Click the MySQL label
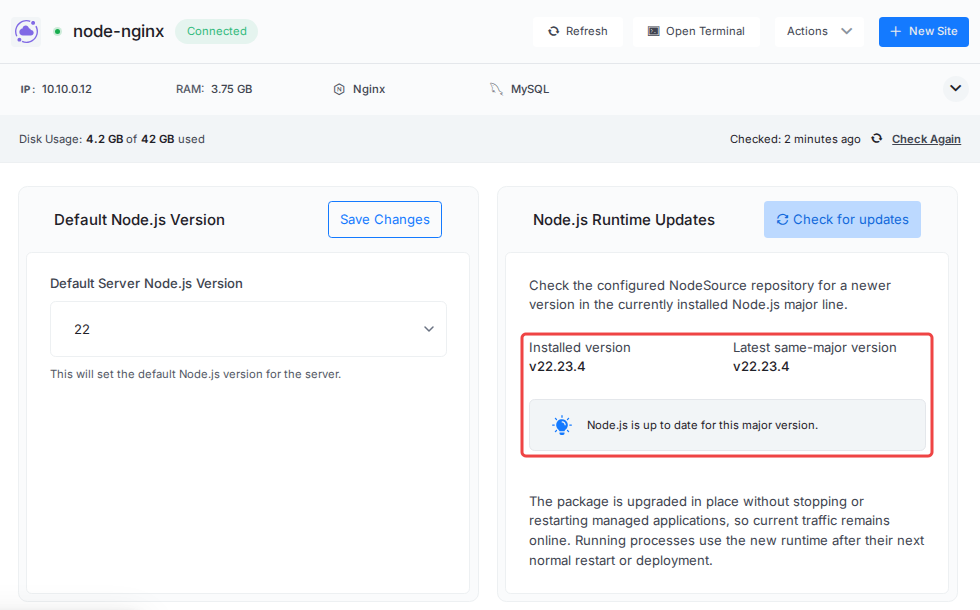980x610 pixels. 530,89
